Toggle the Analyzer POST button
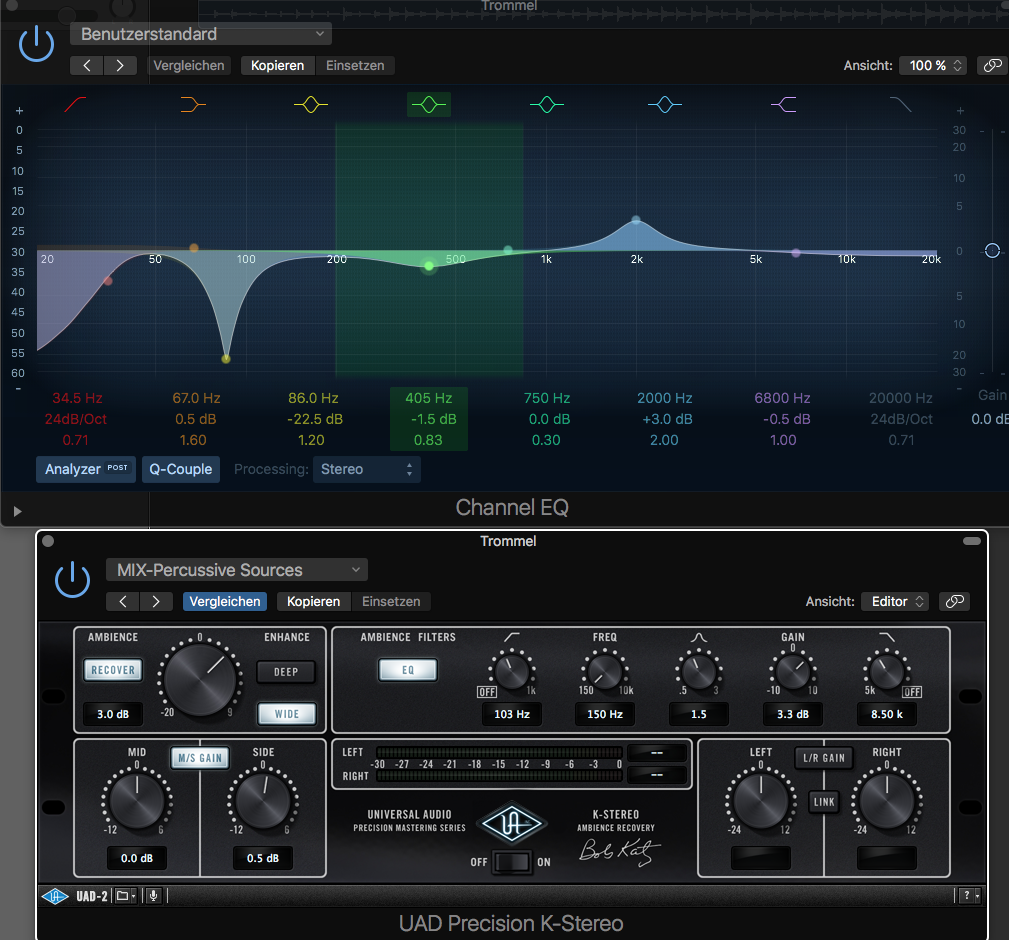 point(86,469)
